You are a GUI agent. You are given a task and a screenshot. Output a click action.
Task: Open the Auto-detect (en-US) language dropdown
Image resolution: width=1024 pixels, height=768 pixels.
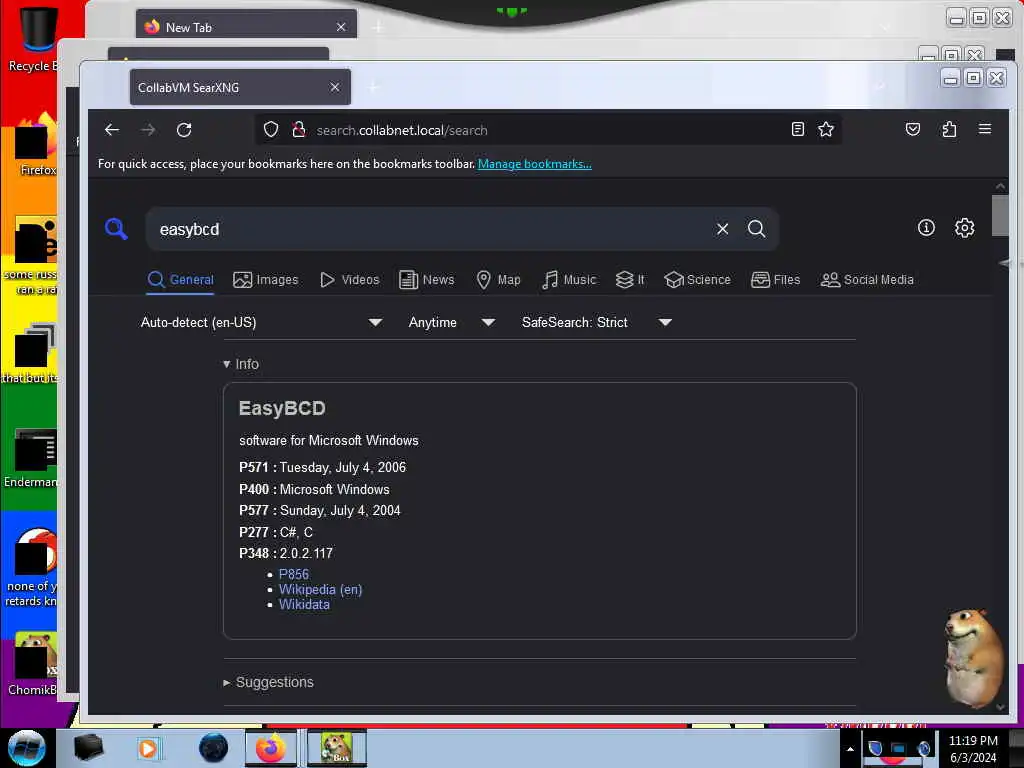coord(261,322)
